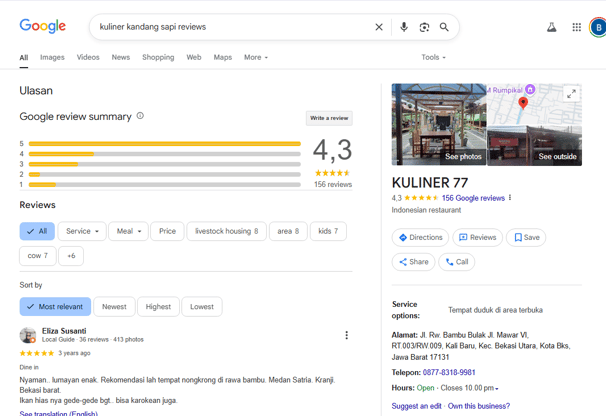Click the 2-star rating bar

pyautogui.click(x=165, y=174)
